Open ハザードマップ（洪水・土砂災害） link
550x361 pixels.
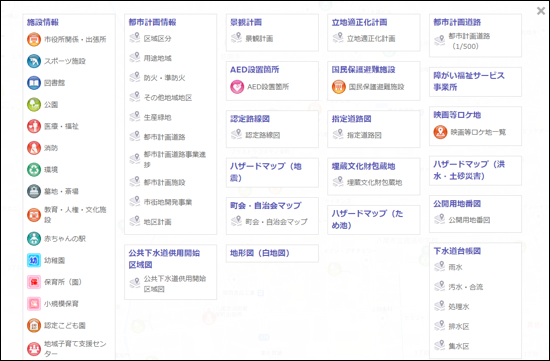469,170
